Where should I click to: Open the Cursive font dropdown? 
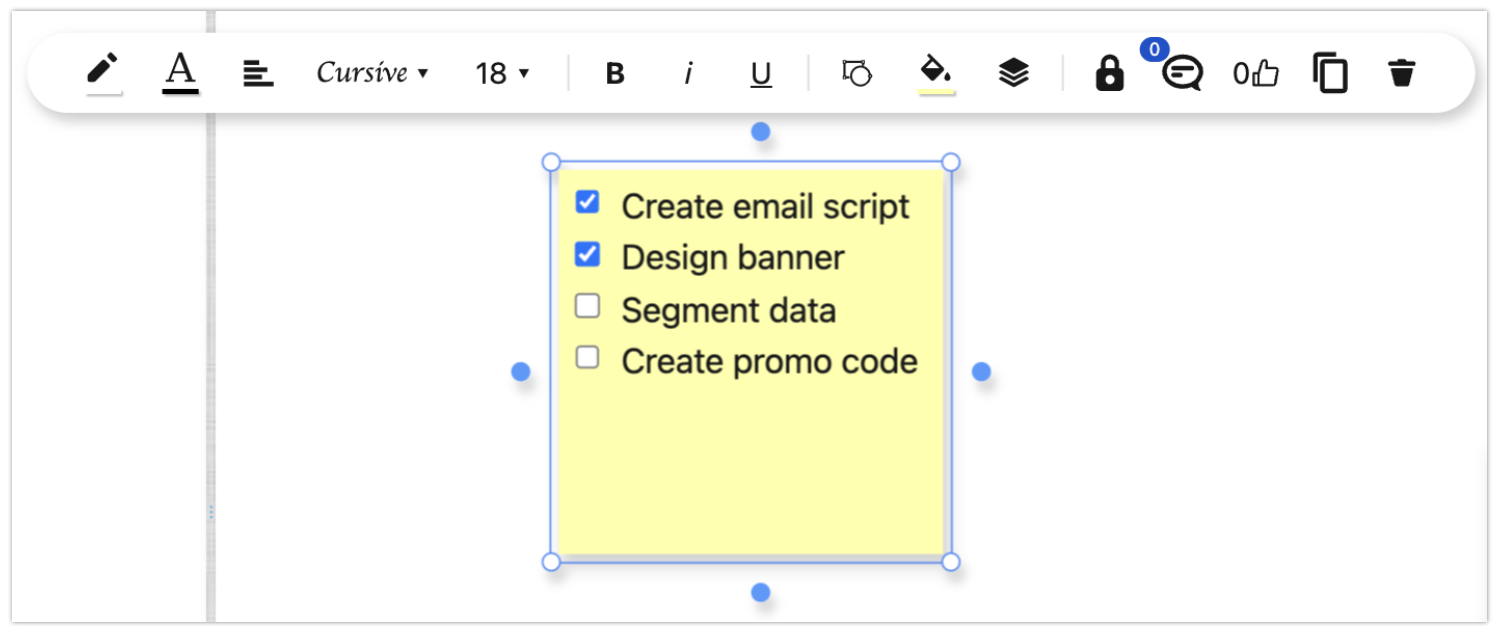(372, 73)
